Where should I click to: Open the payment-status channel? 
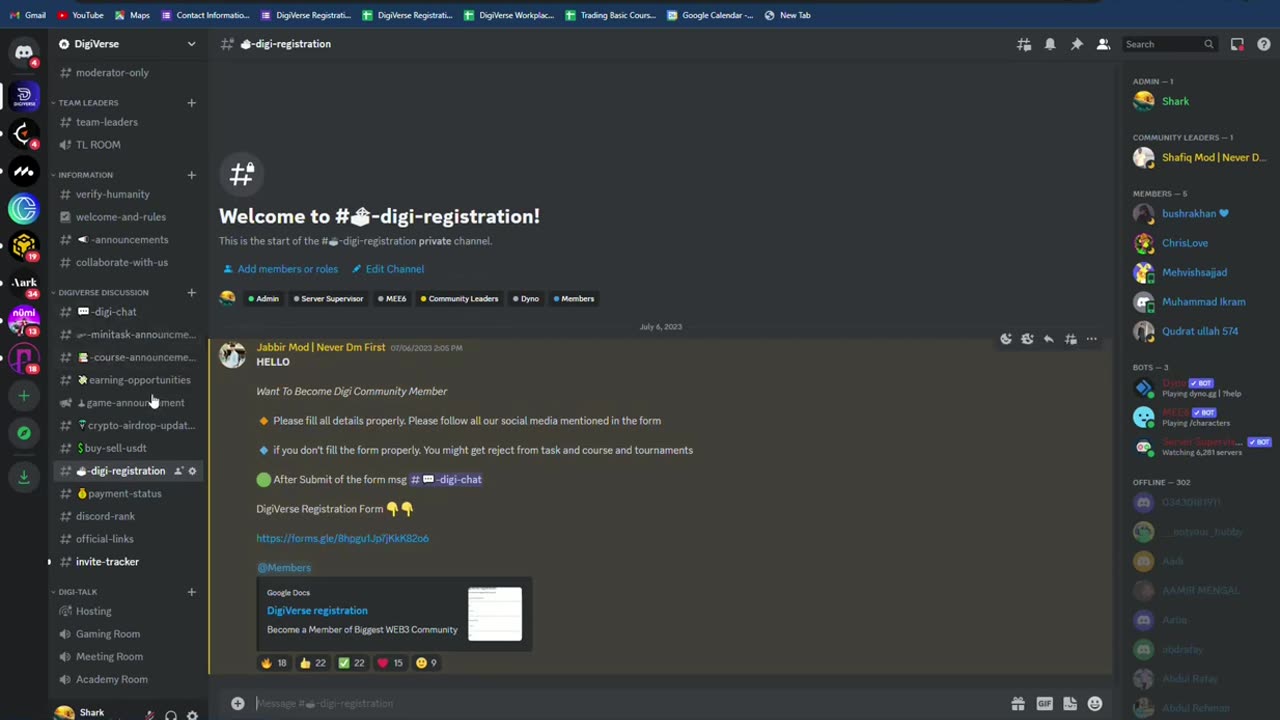[x=128, y=493]
